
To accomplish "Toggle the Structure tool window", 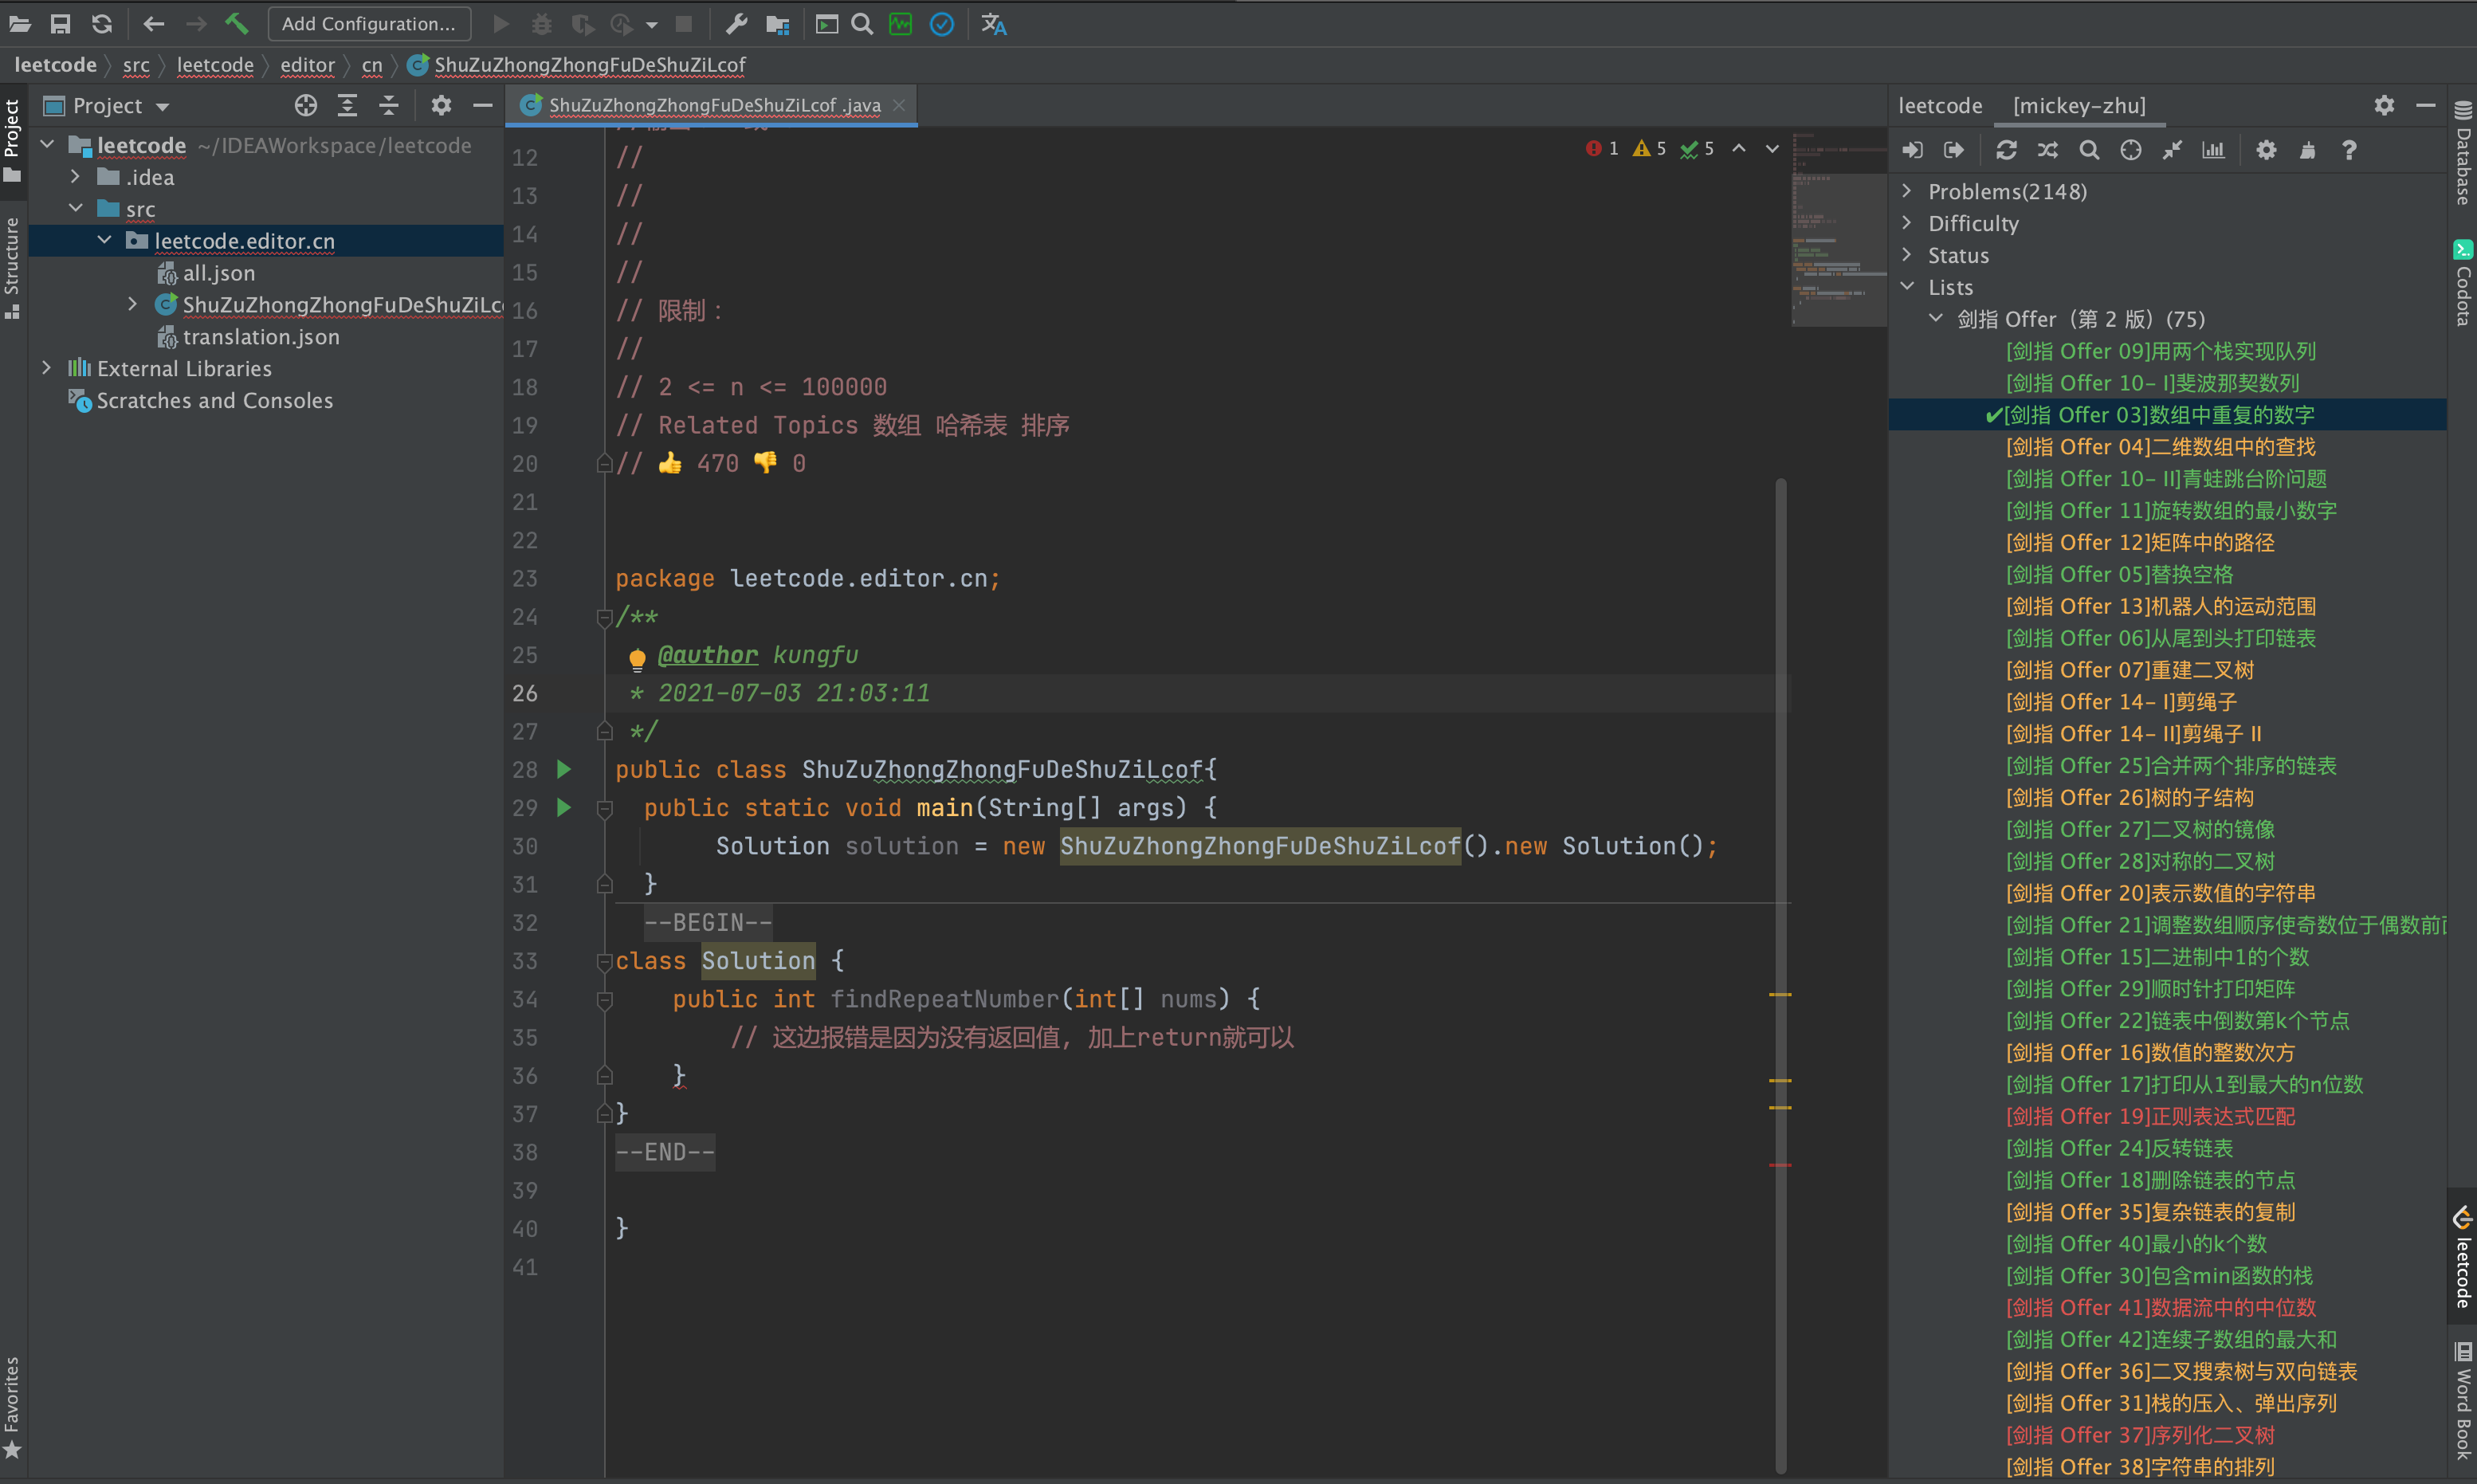I will click(12, 268).
